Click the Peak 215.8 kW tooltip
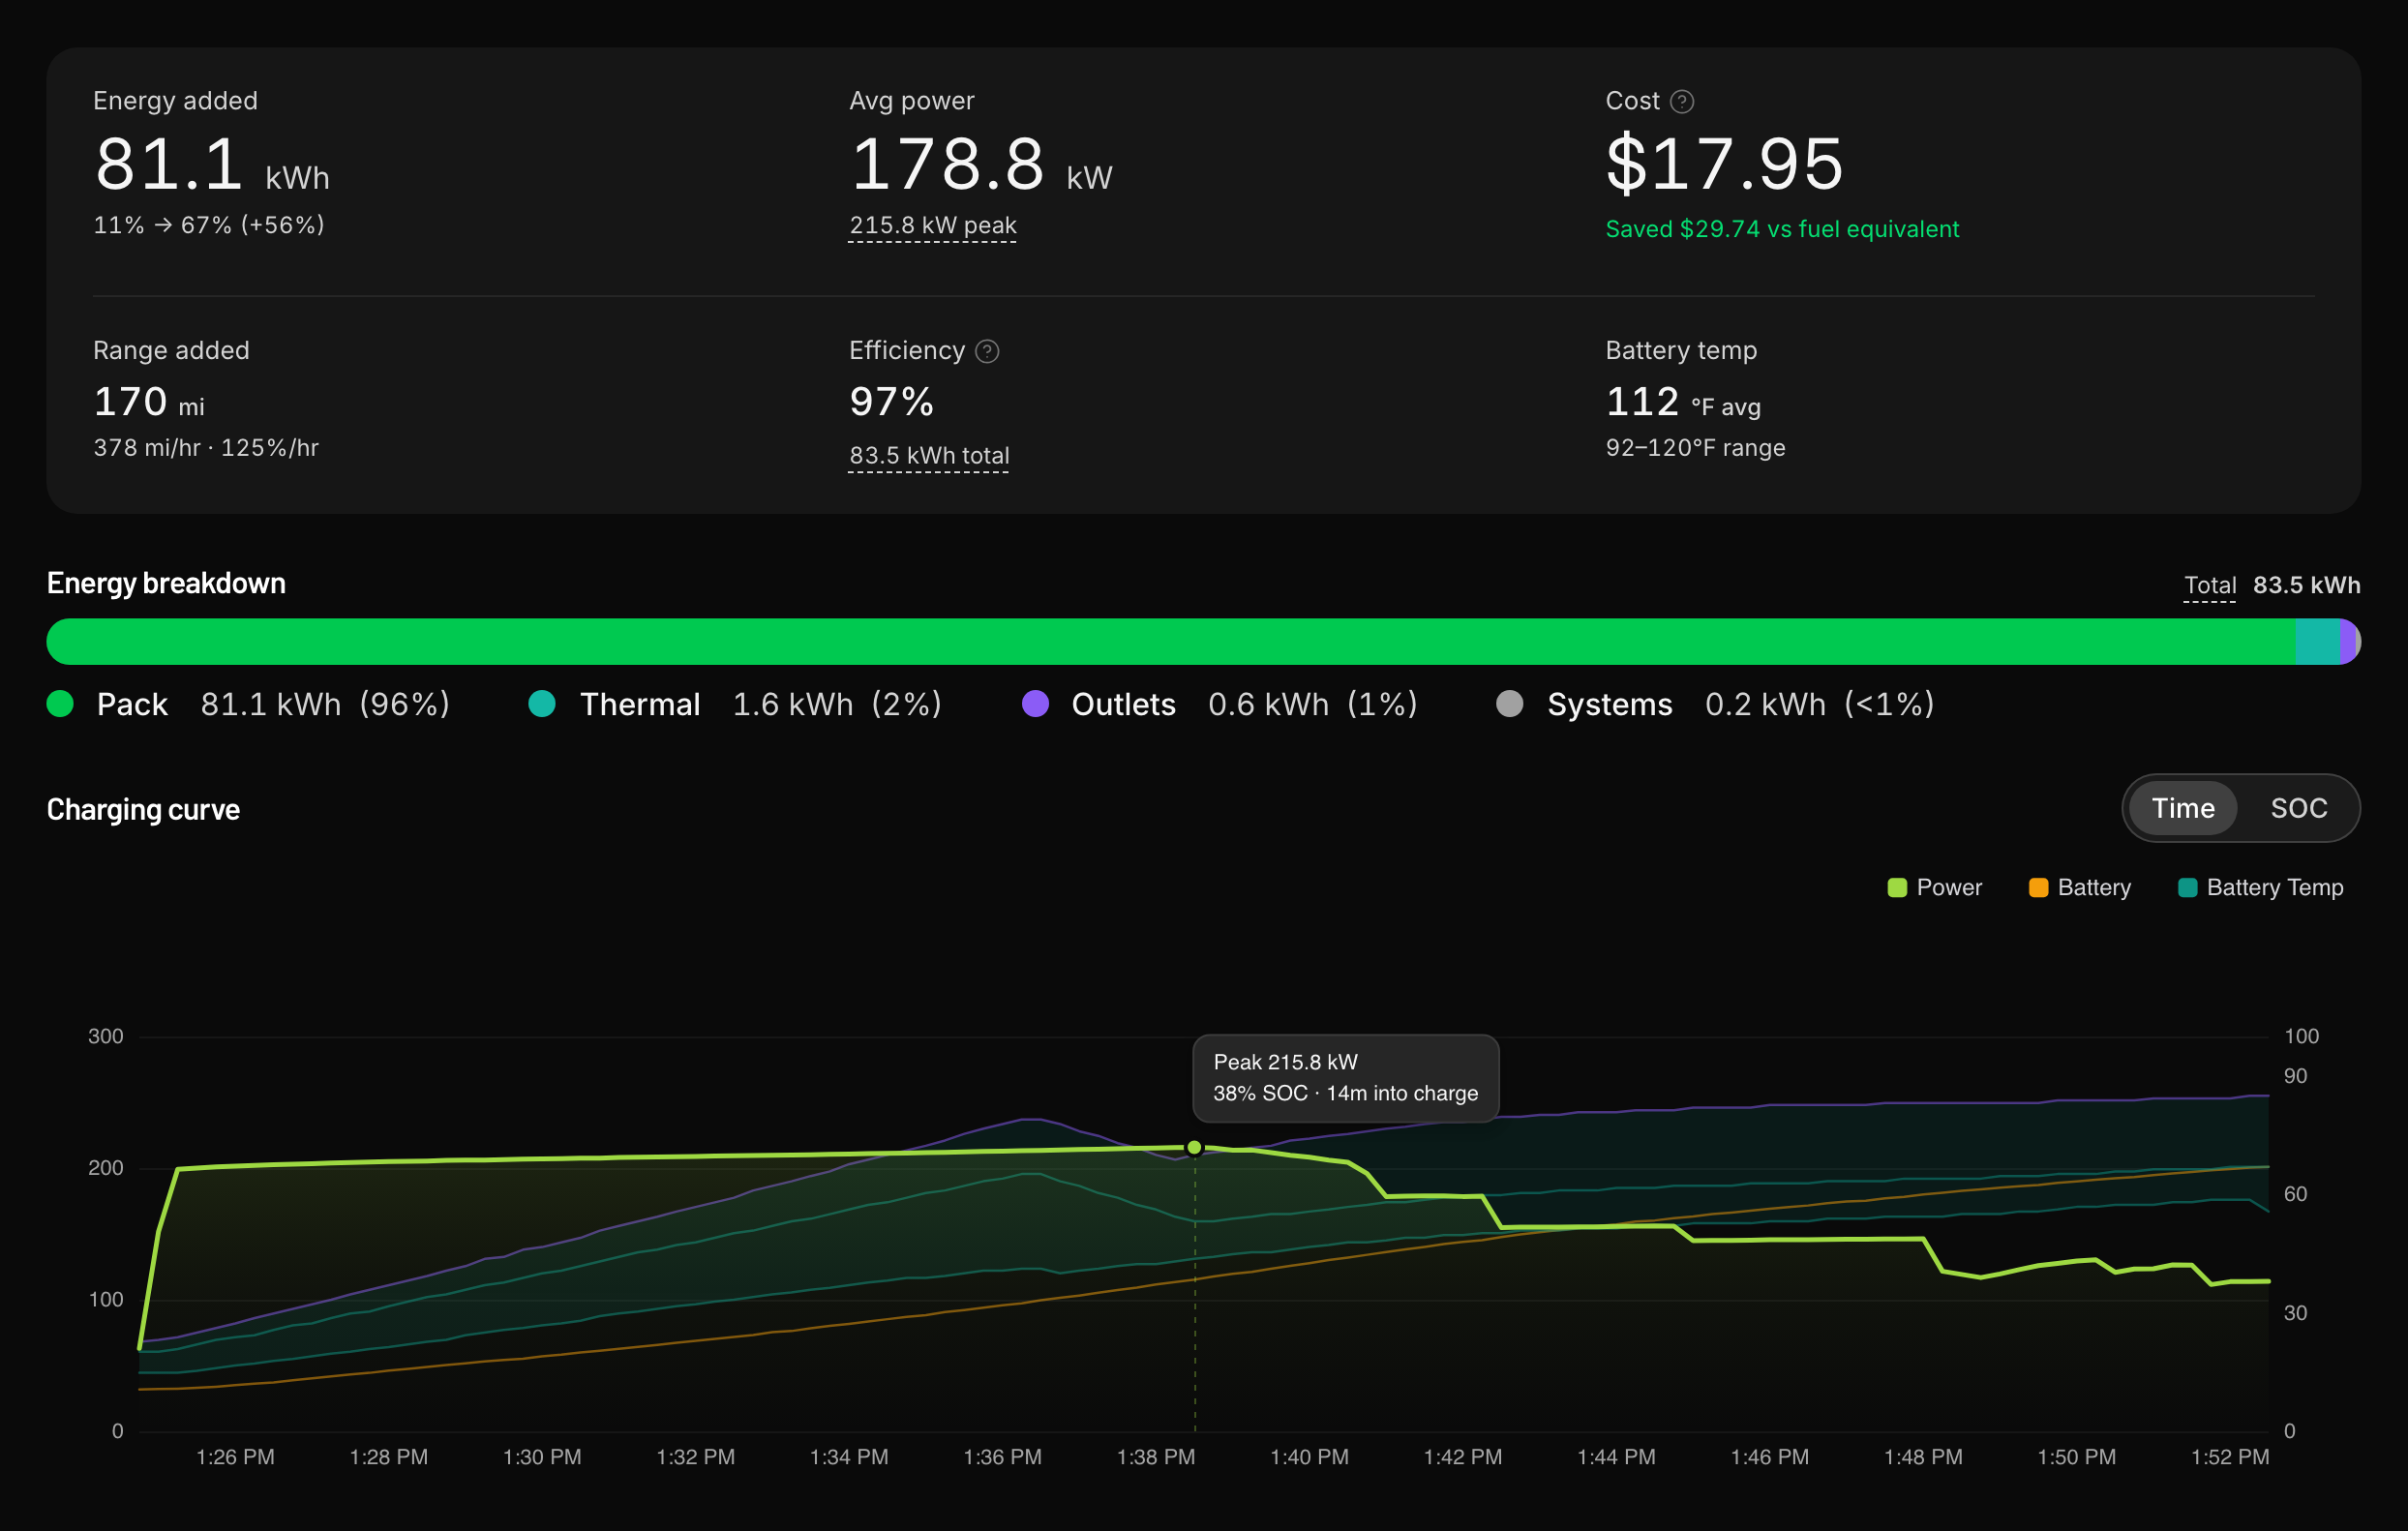Image resolution: width=2408 pixels, height=1531 pixels. pyautogui.click(x=1346, y=1078)
